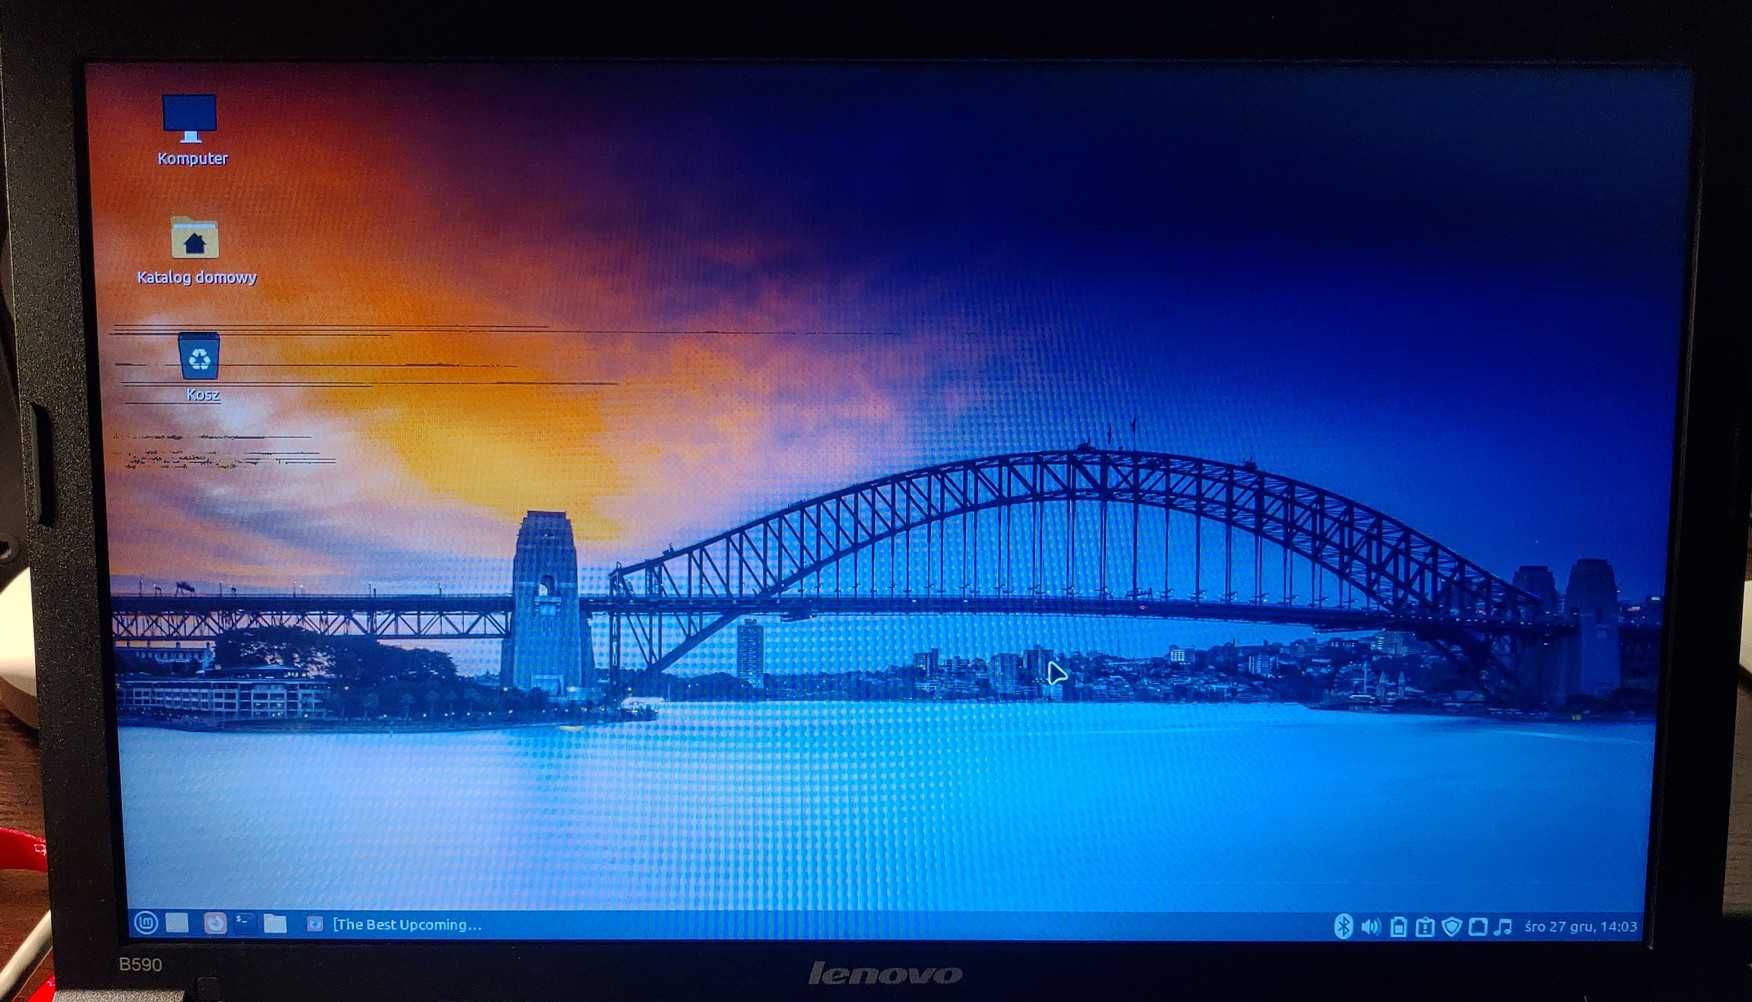The height and width of the screenshot is (1002, 1752).
Task: Launch the terminal from the panel
Action: tap(244, 923)
